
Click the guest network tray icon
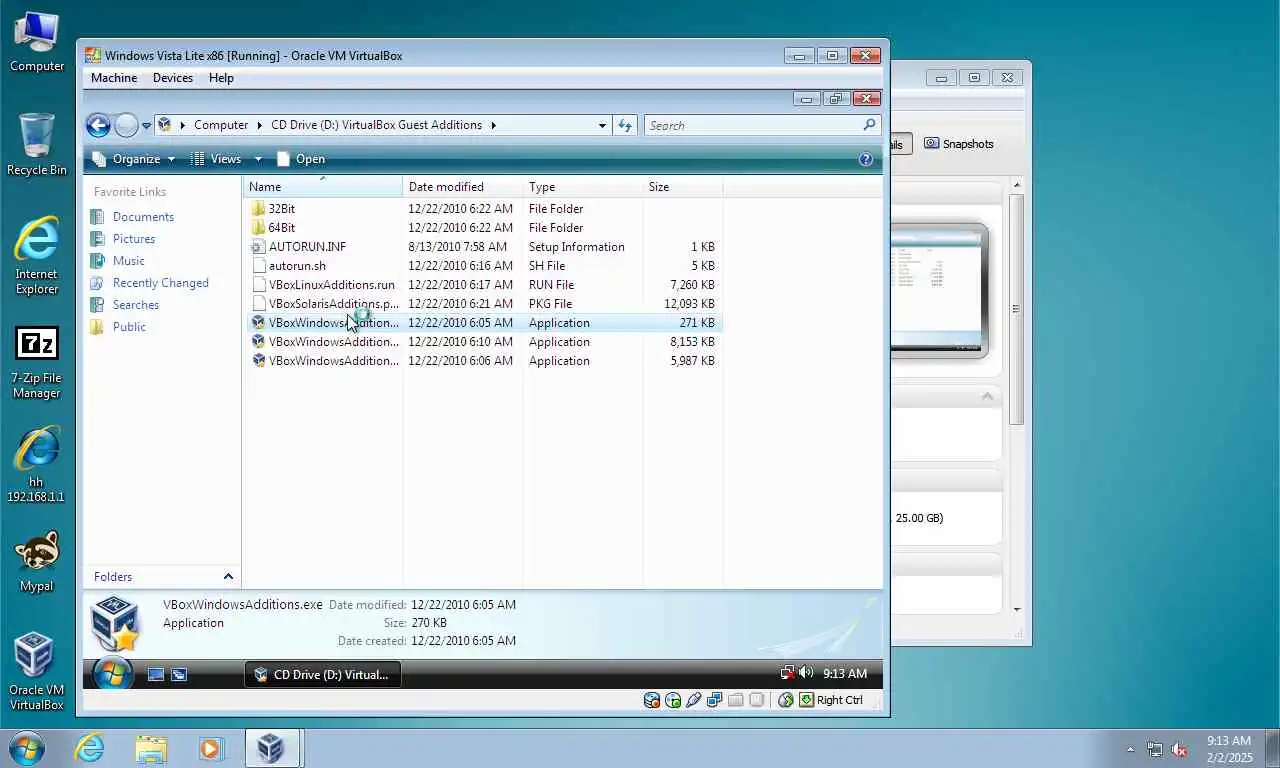coord(787,673)
